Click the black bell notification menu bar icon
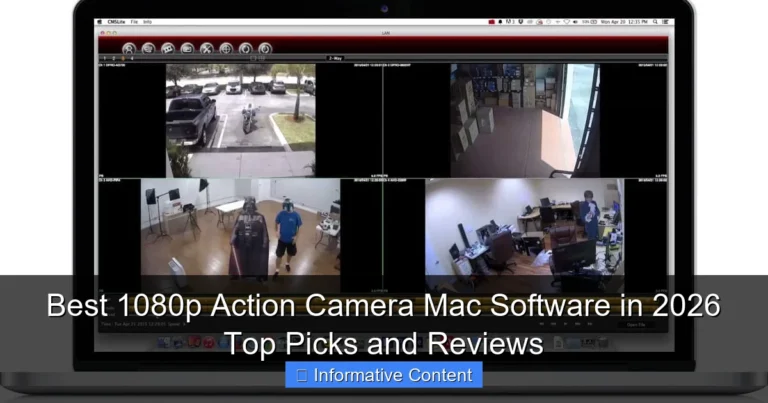 [500, 22]
